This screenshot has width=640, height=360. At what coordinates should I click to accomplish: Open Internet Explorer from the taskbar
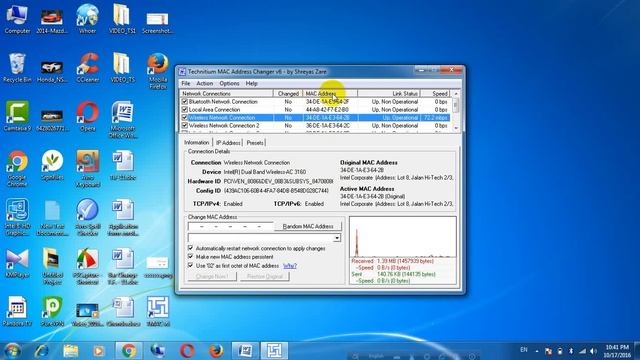point(41,351)
